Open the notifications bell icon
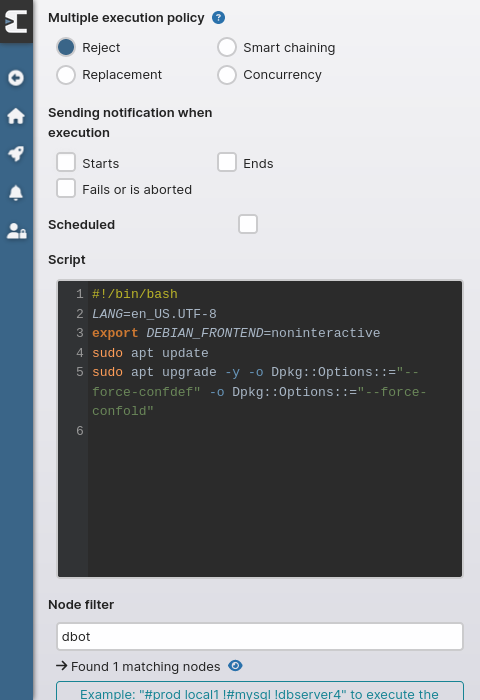 pyautogui.click(x=16, y=193)
